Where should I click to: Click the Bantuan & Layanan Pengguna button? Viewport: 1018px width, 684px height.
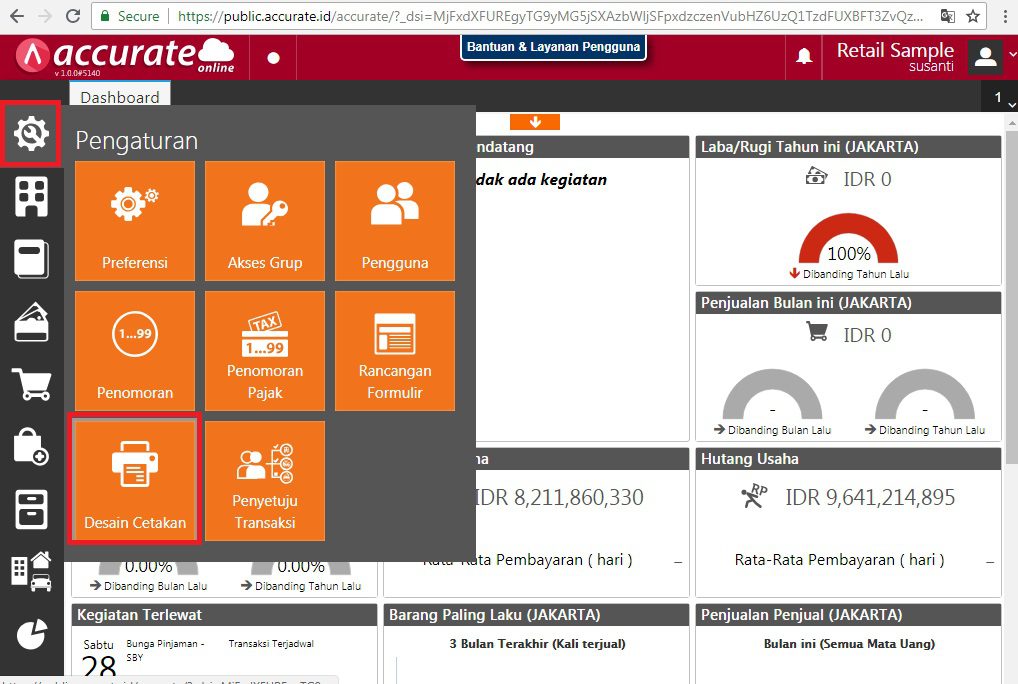pos(553,46)
